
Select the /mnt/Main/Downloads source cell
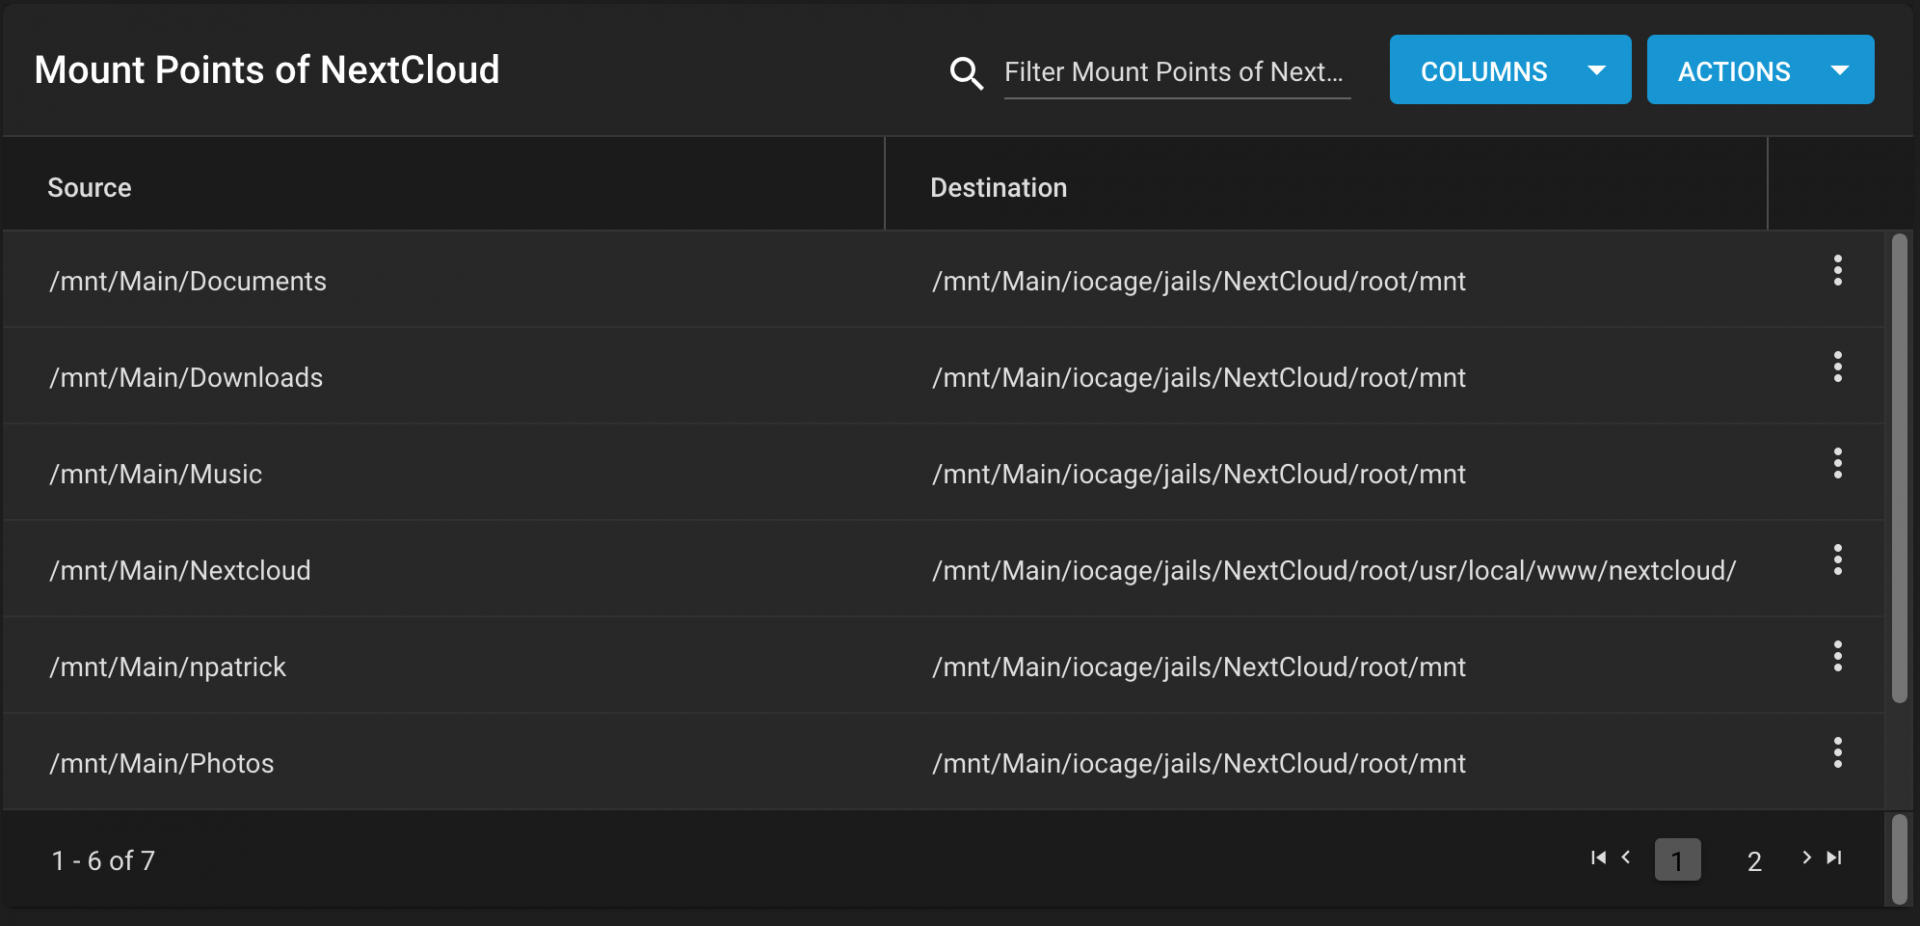point(186,377)
